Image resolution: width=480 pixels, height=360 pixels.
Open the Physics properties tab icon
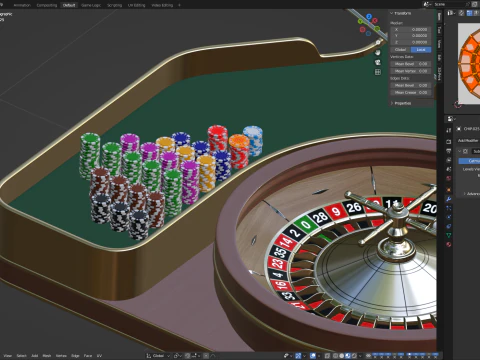449,217
